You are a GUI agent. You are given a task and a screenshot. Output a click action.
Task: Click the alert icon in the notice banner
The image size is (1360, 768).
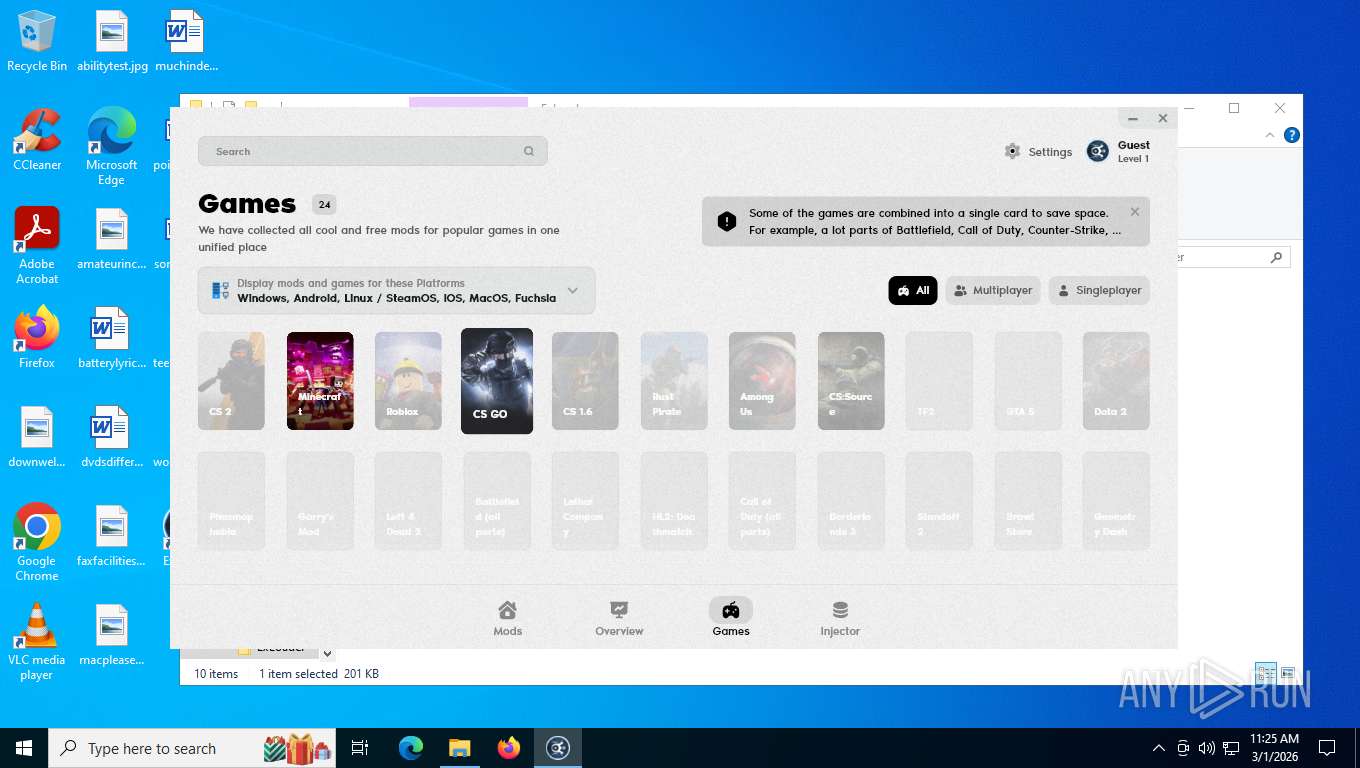click(x=727, y=221)
